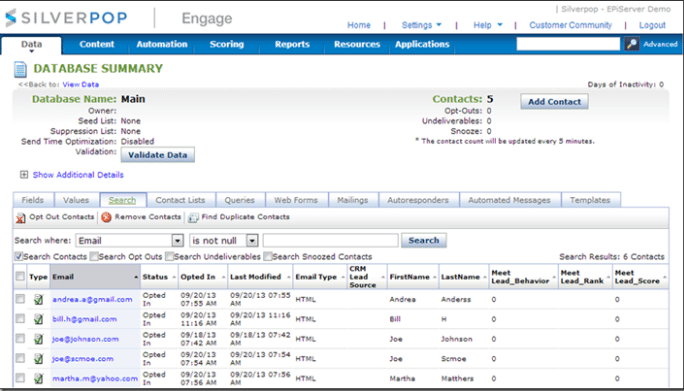Image resolution: width=684 pixels, height=391 pixels.
Task: Click the search value input field
Action: coord(331,240)
